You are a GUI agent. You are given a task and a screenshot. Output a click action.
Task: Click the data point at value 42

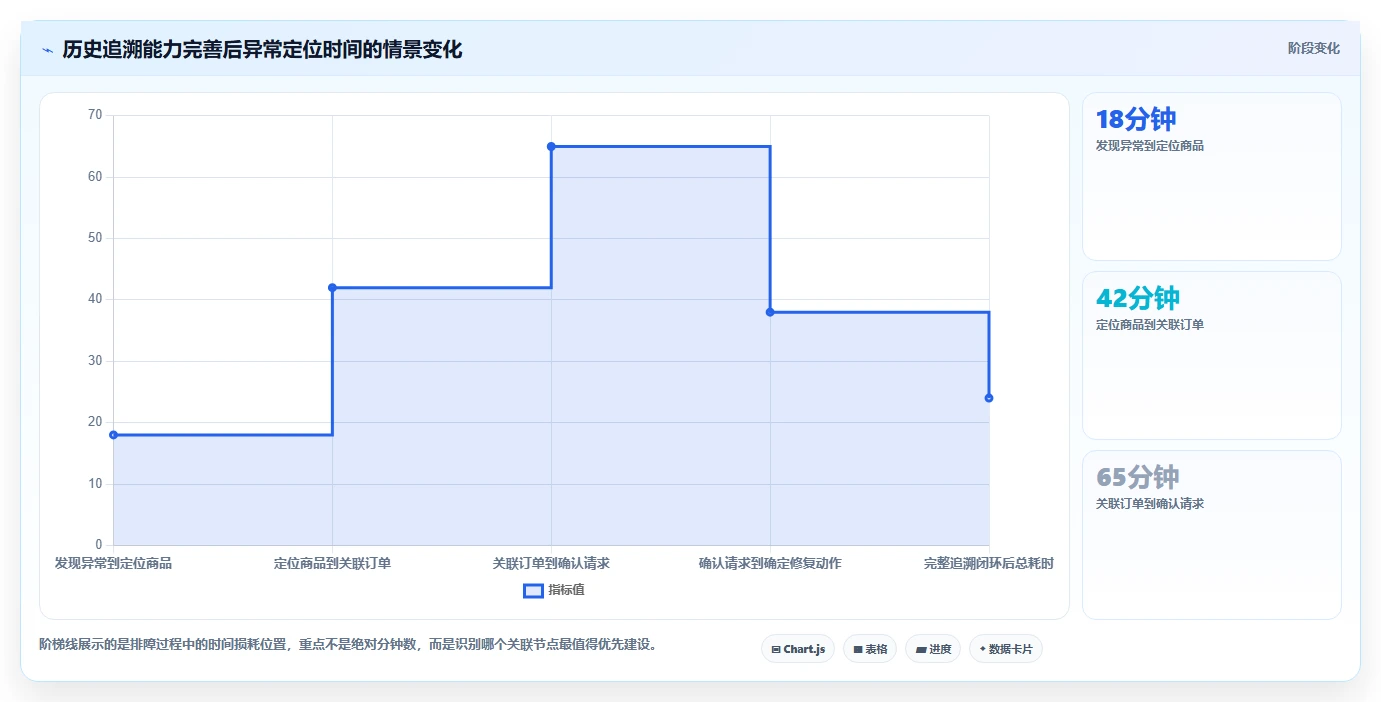coord(332,288)
